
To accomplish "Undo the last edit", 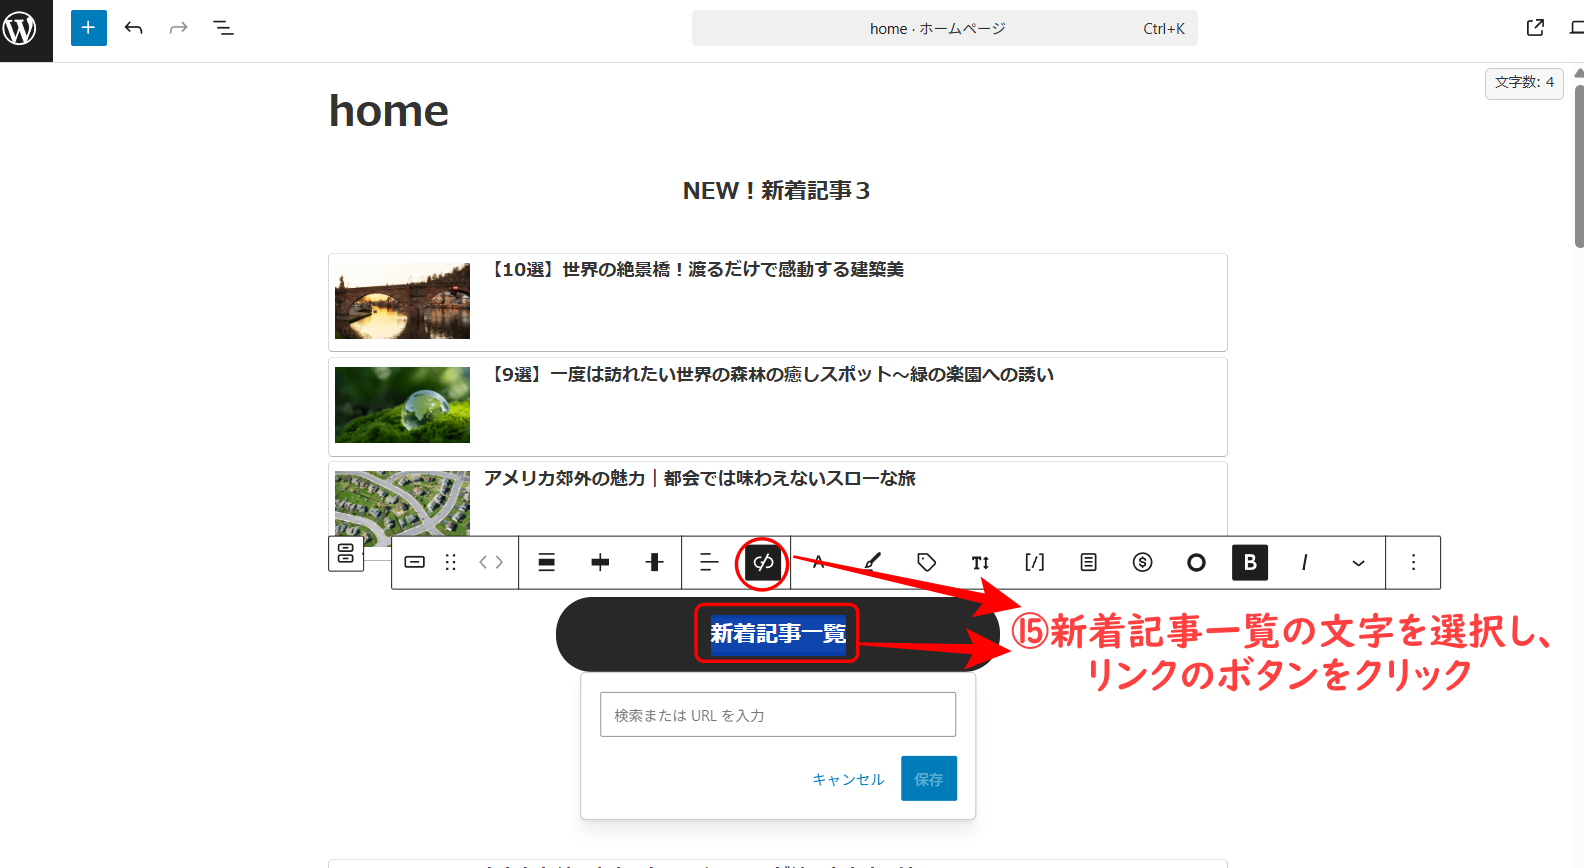I will pos(134,28).
